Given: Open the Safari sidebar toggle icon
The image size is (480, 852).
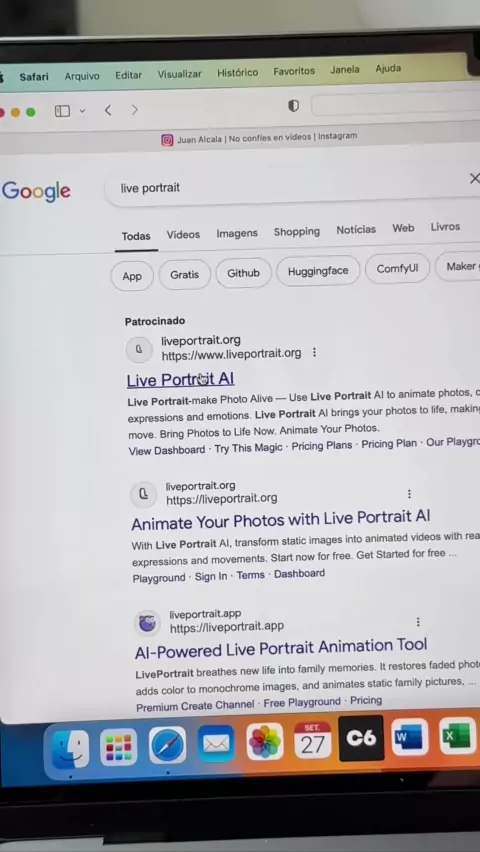Looking at the screenshot, I should 63,111.
